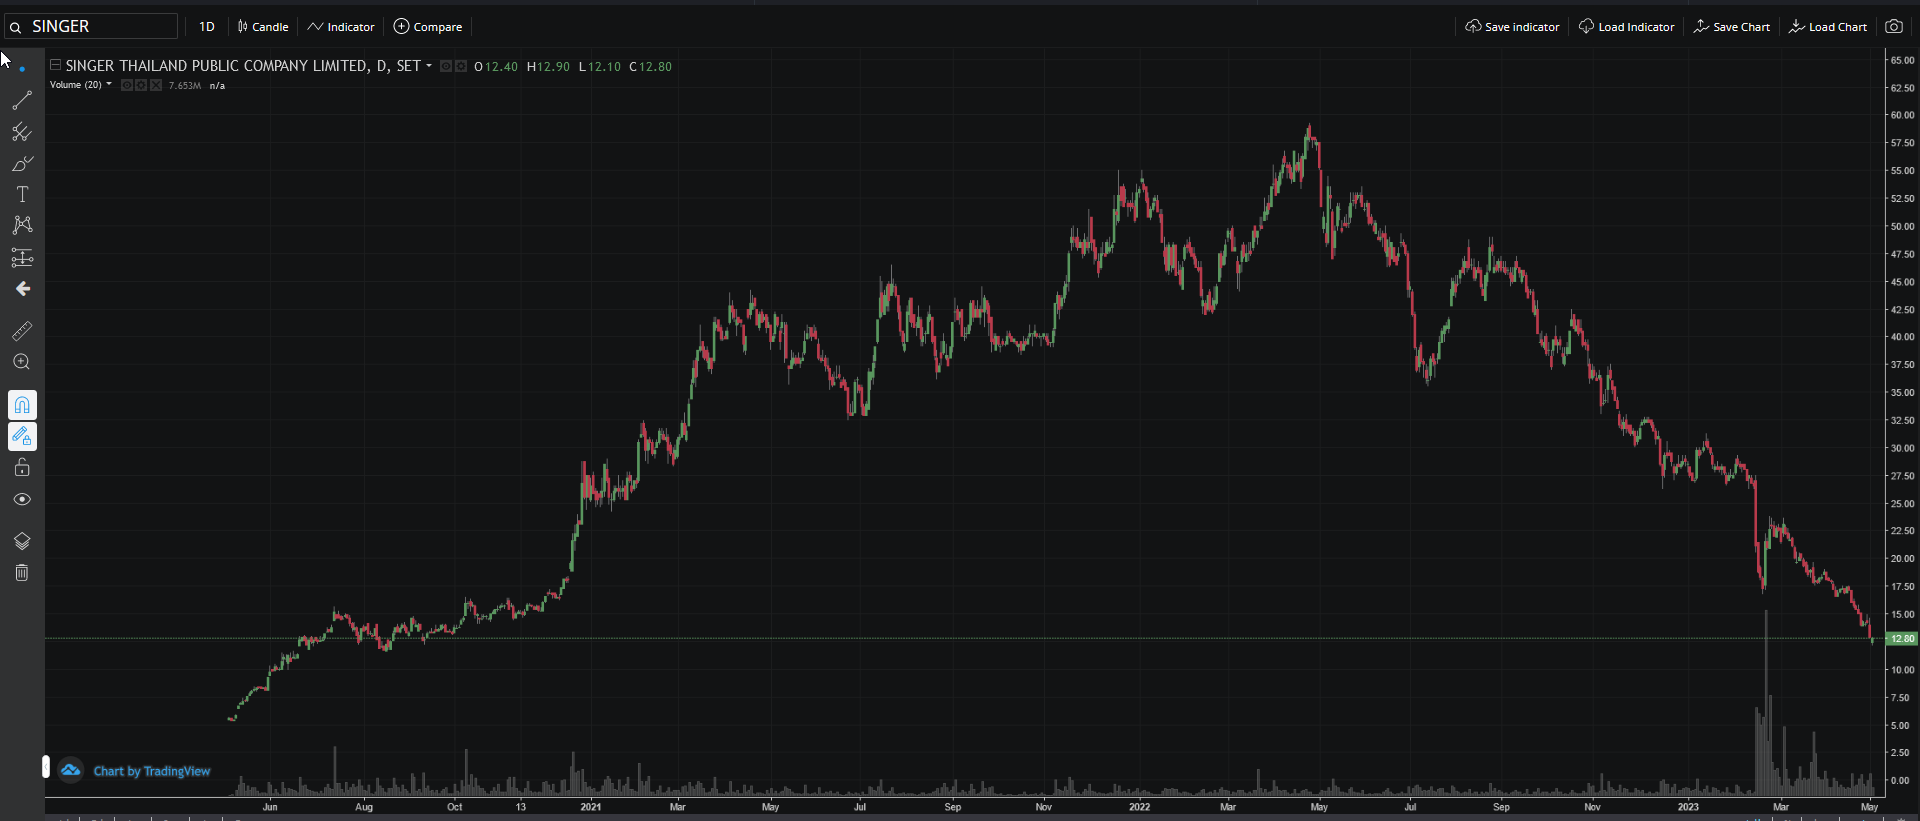Image resolution: width=1920 pixels, height=821 pixels.
Task: Click the 60.00 price scale label
Action: tap(1901, 115)
